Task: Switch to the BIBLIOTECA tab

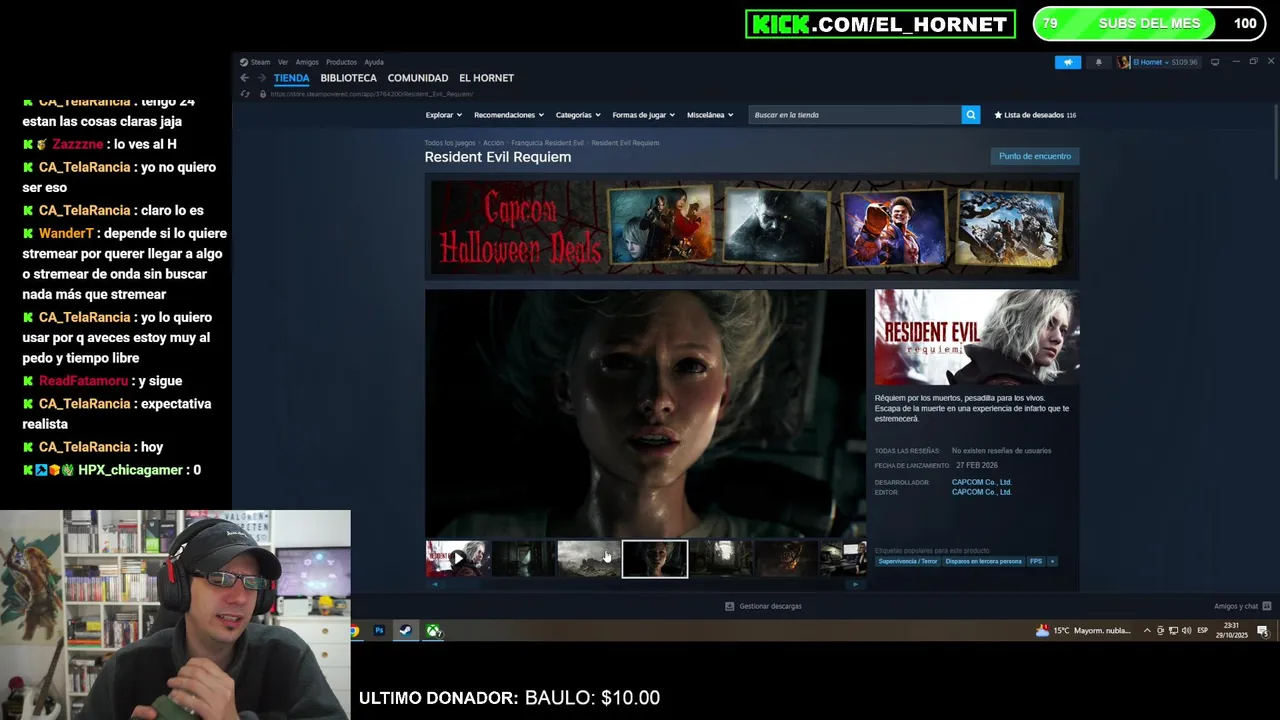Action: coord(349,78)
